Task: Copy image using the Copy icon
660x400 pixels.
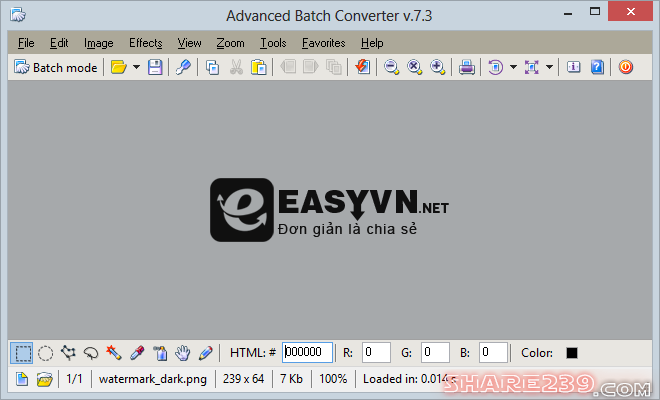Action: 213,67
